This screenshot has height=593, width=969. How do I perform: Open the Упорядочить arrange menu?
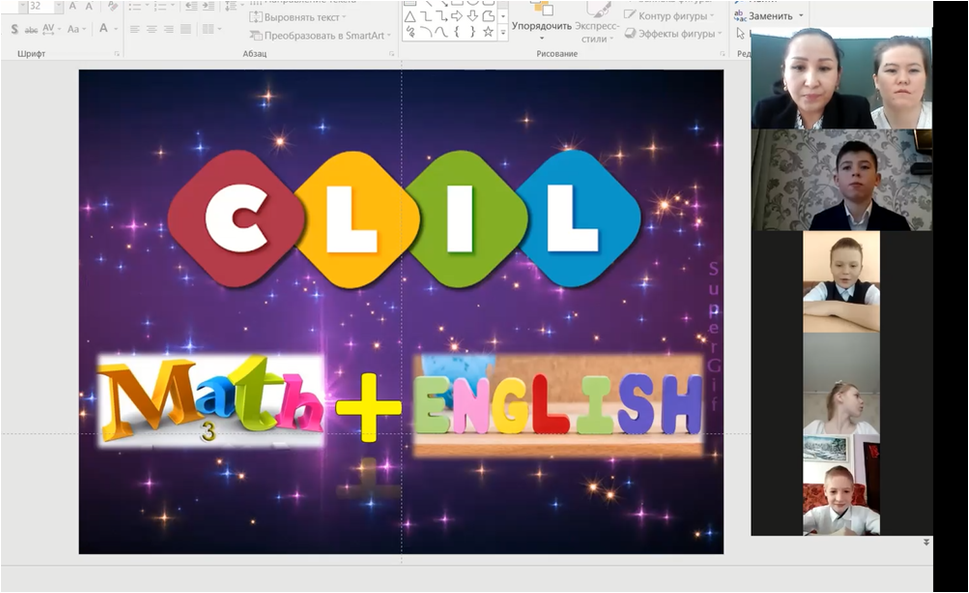[541, 26]
